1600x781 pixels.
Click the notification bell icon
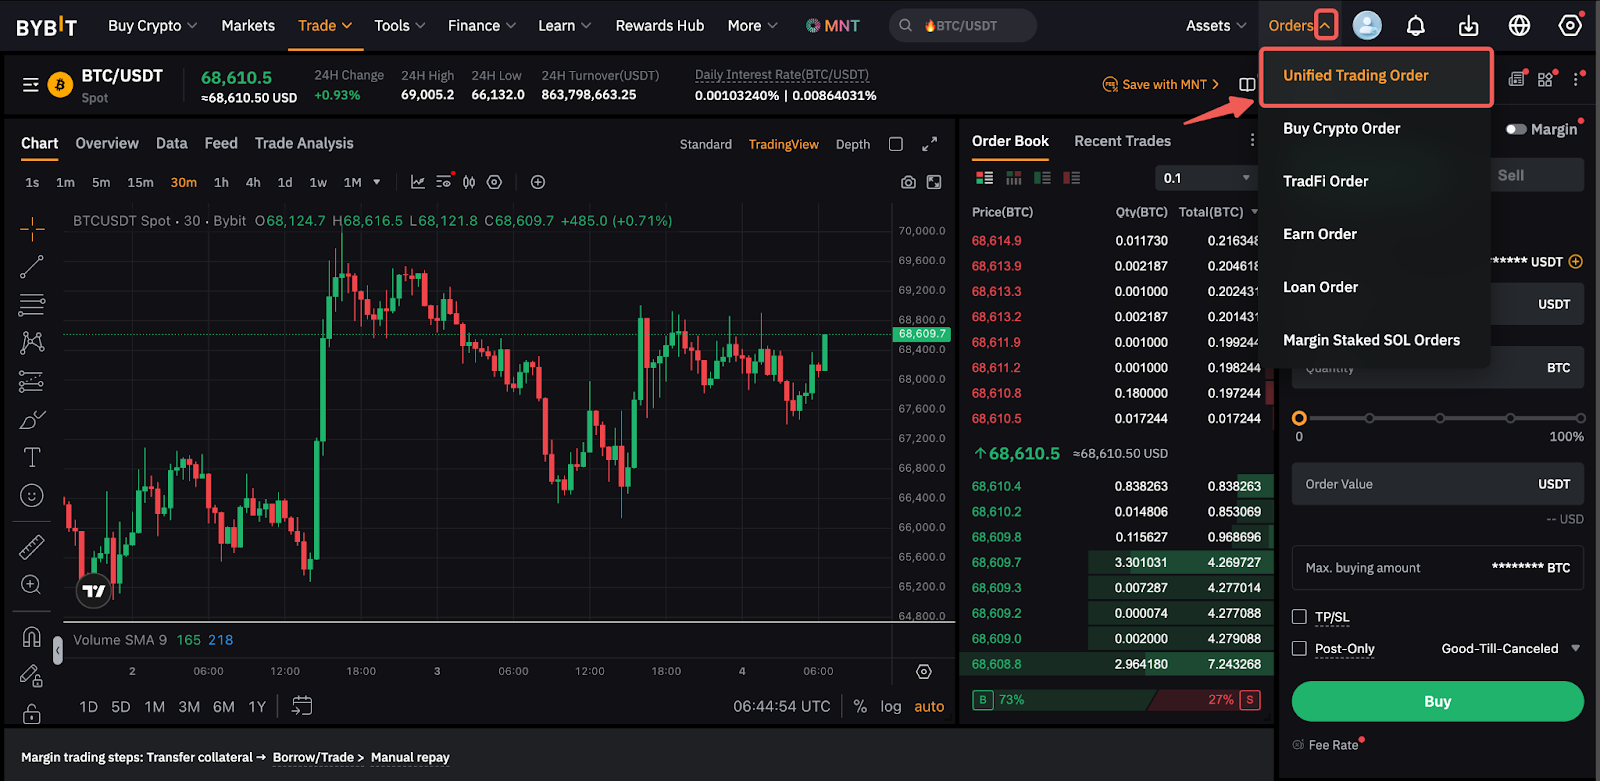[x=1415, y=26]
